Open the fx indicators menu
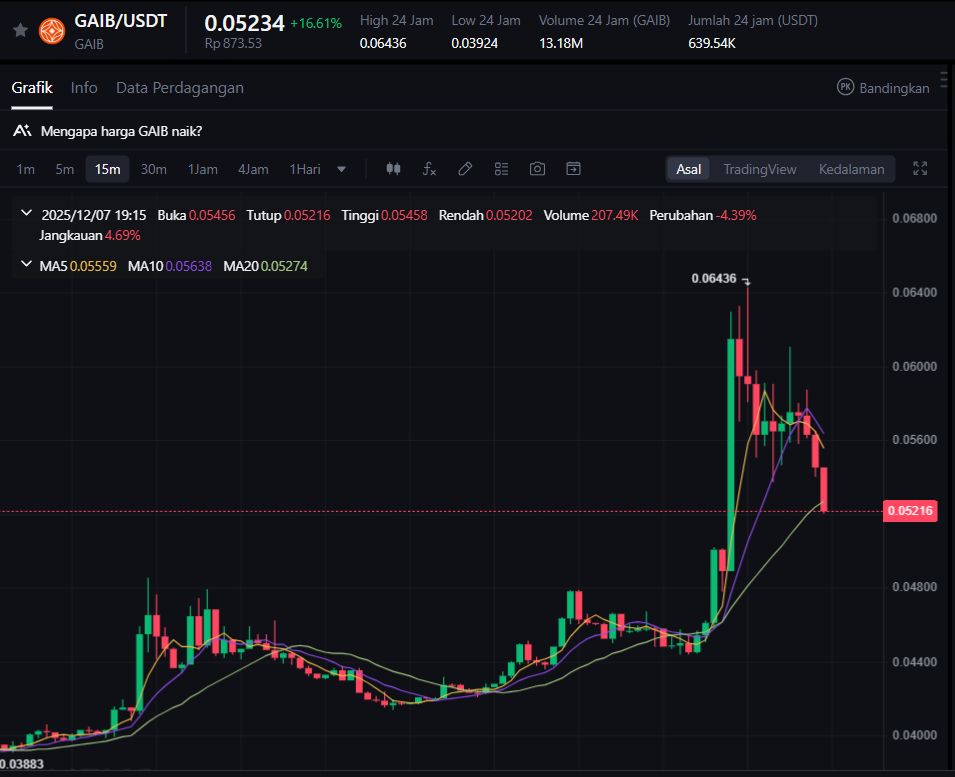 tap(429, 169)
